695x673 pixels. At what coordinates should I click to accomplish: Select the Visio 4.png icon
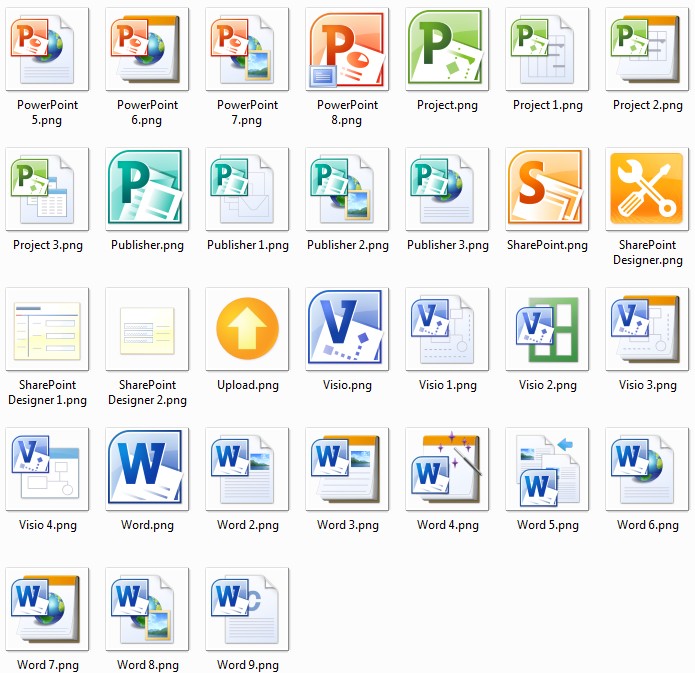pos(47,469)
